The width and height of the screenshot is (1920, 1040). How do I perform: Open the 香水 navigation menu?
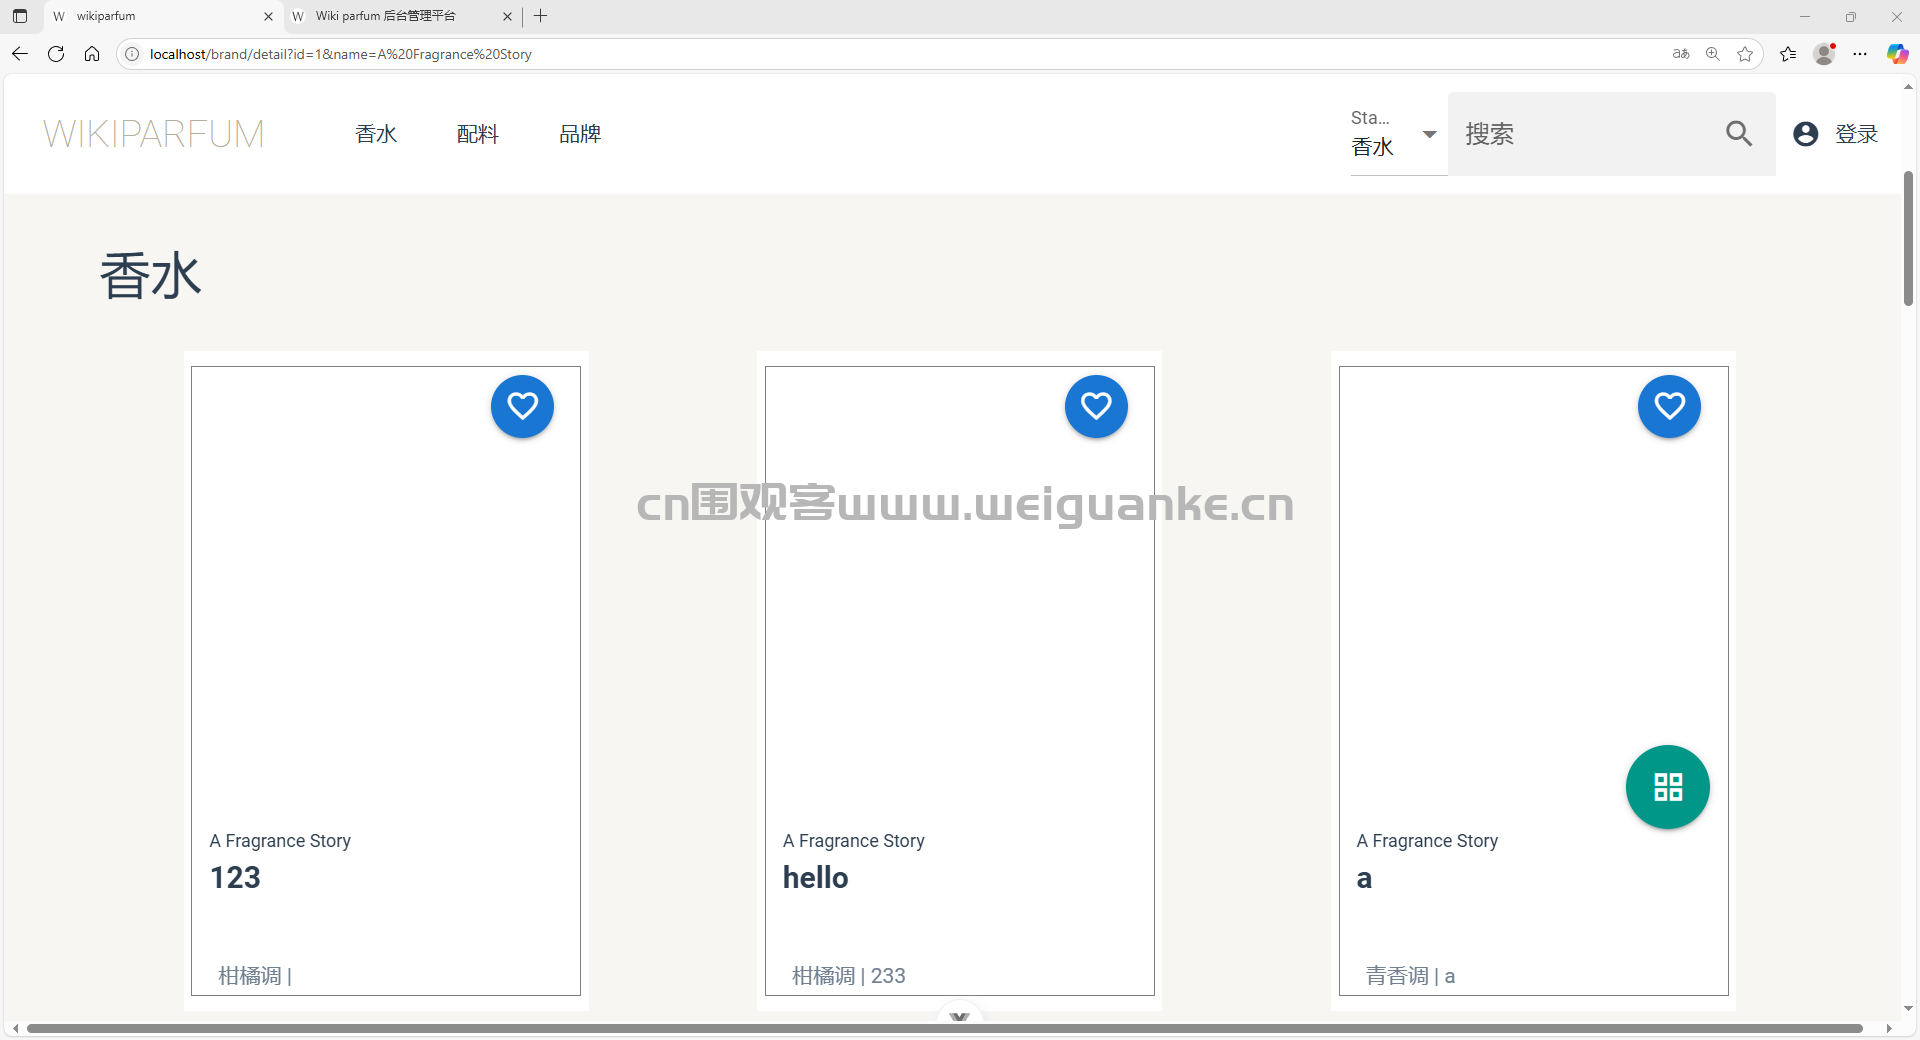[376, 134]
